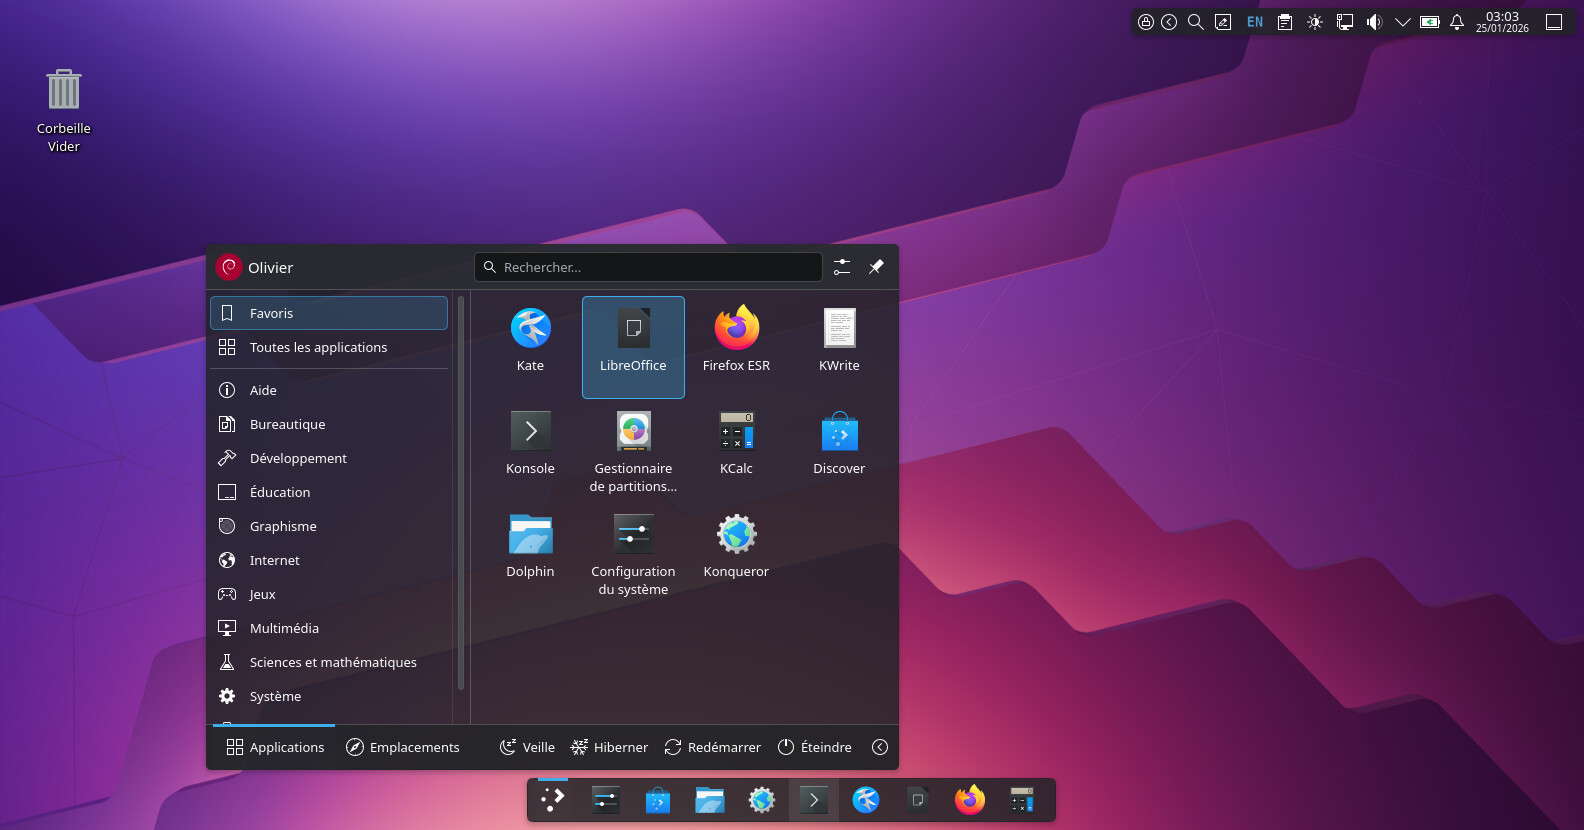Image resolution: width=1584 pixels, height=830 pixels.
Task: Pin the launcher menu open
Action: 876,267
